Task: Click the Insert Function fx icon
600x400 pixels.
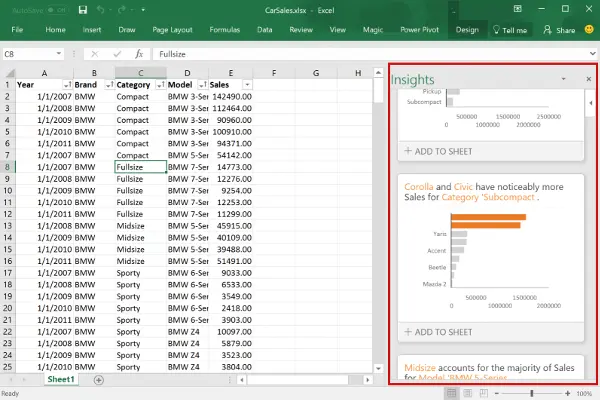Action: click(x=139, y=53)
